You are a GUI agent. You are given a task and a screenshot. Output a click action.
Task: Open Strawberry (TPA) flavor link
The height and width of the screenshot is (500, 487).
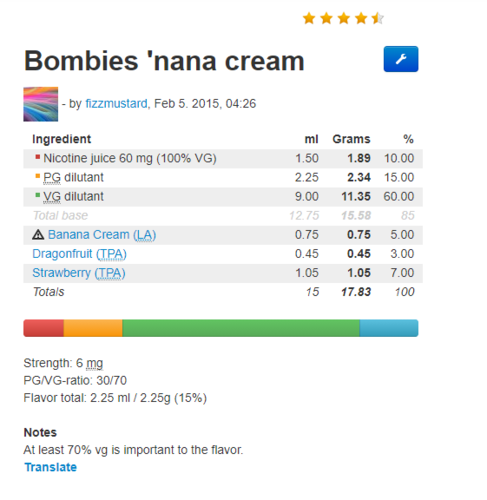pyautogui.click(x=79, y=273)
